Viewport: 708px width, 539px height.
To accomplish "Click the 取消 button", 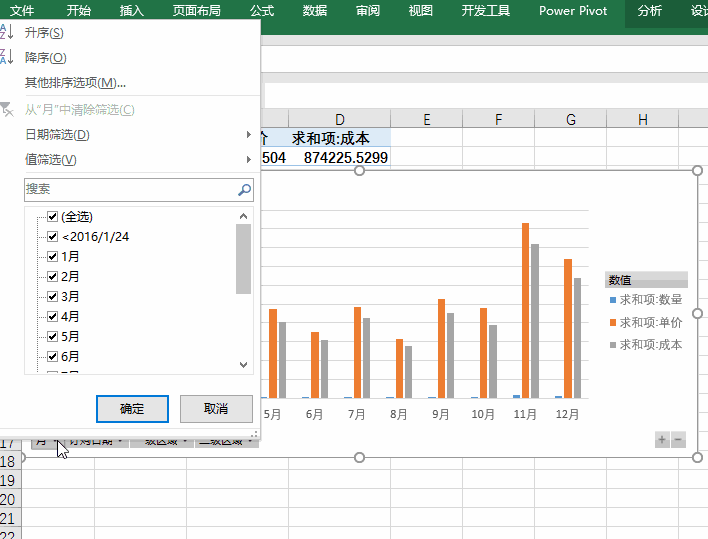I will coord(216,409).
